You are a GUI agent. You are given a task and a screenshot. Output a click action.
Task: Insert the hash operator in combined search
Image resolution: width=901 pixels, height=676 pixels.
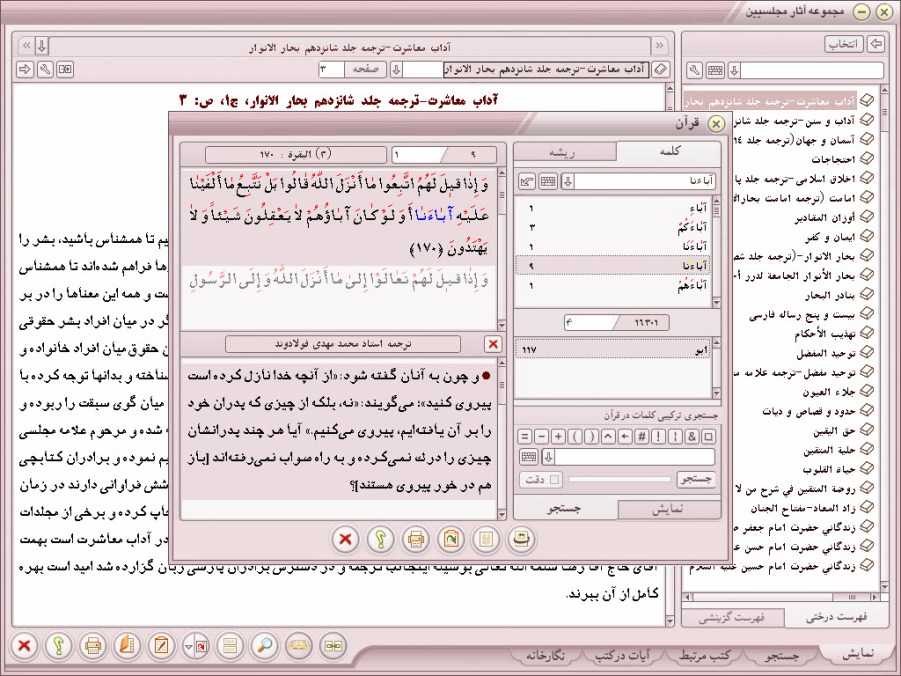coord(641,436)
